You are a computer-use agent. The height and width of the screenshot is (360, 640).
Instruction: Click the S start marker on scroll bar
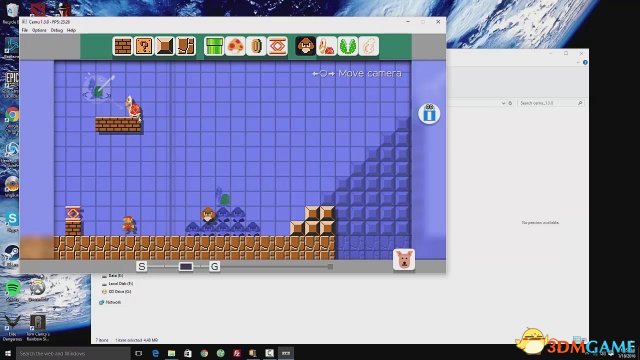pyautogui.click(x=142, y=267)
